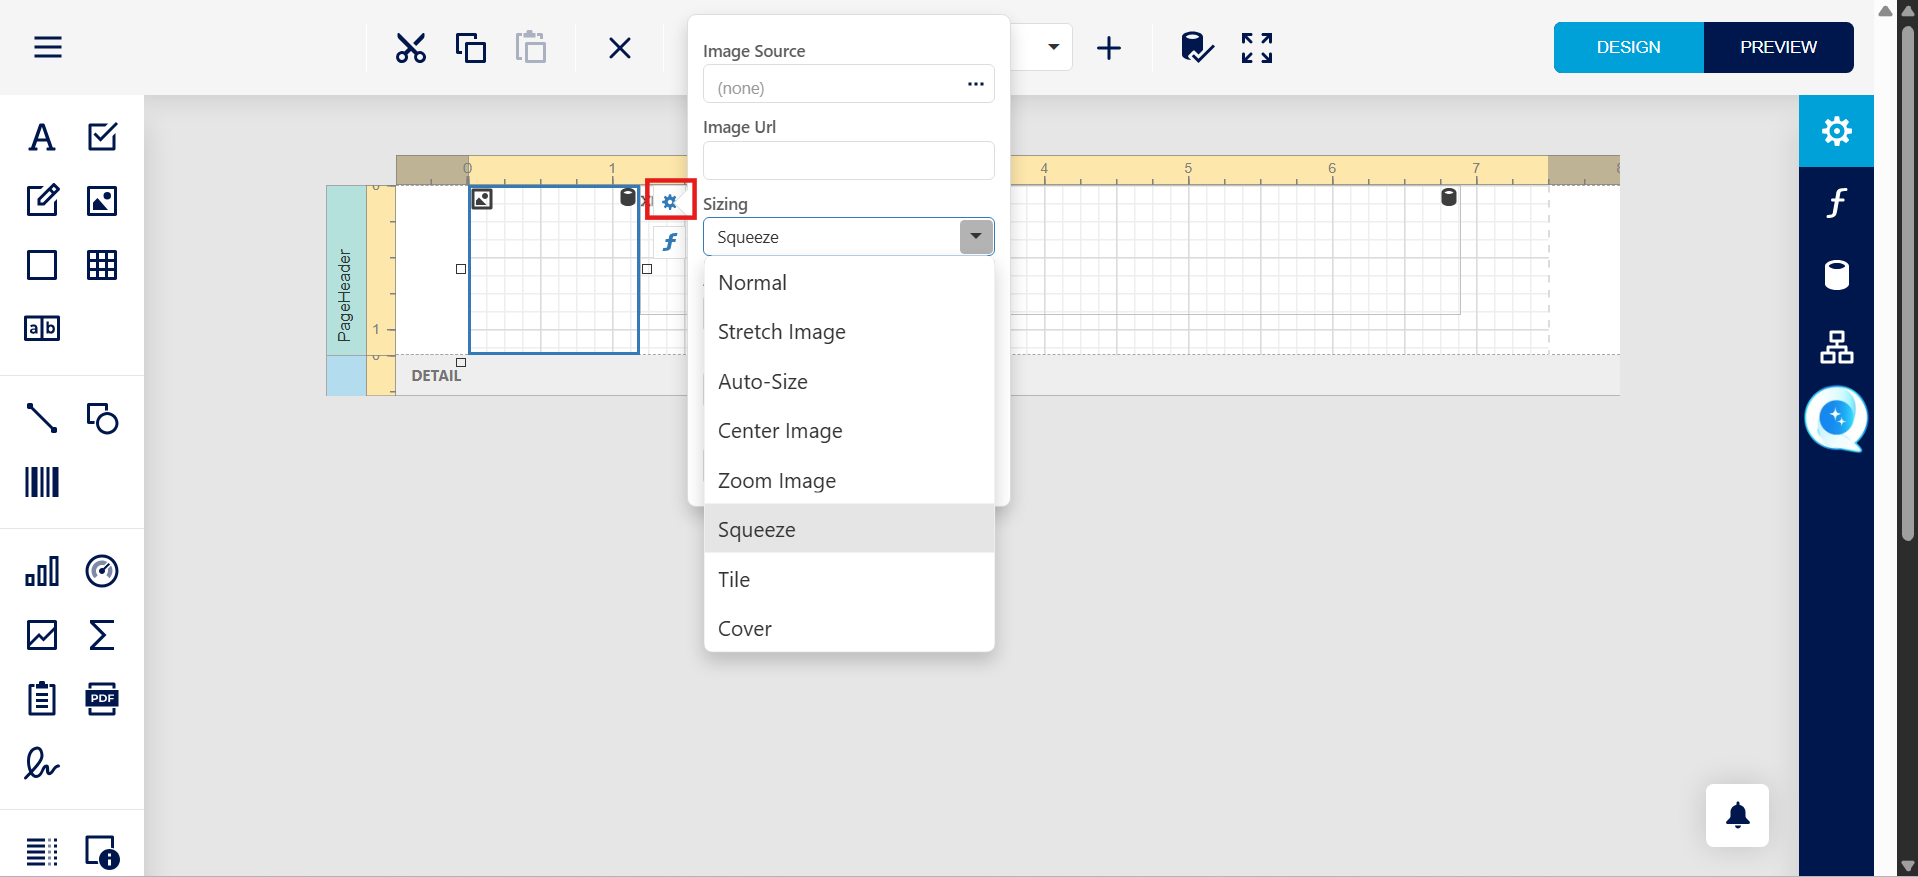Click the Cut scissors icon
1918x877 pixels.
(x=410, y=48)
